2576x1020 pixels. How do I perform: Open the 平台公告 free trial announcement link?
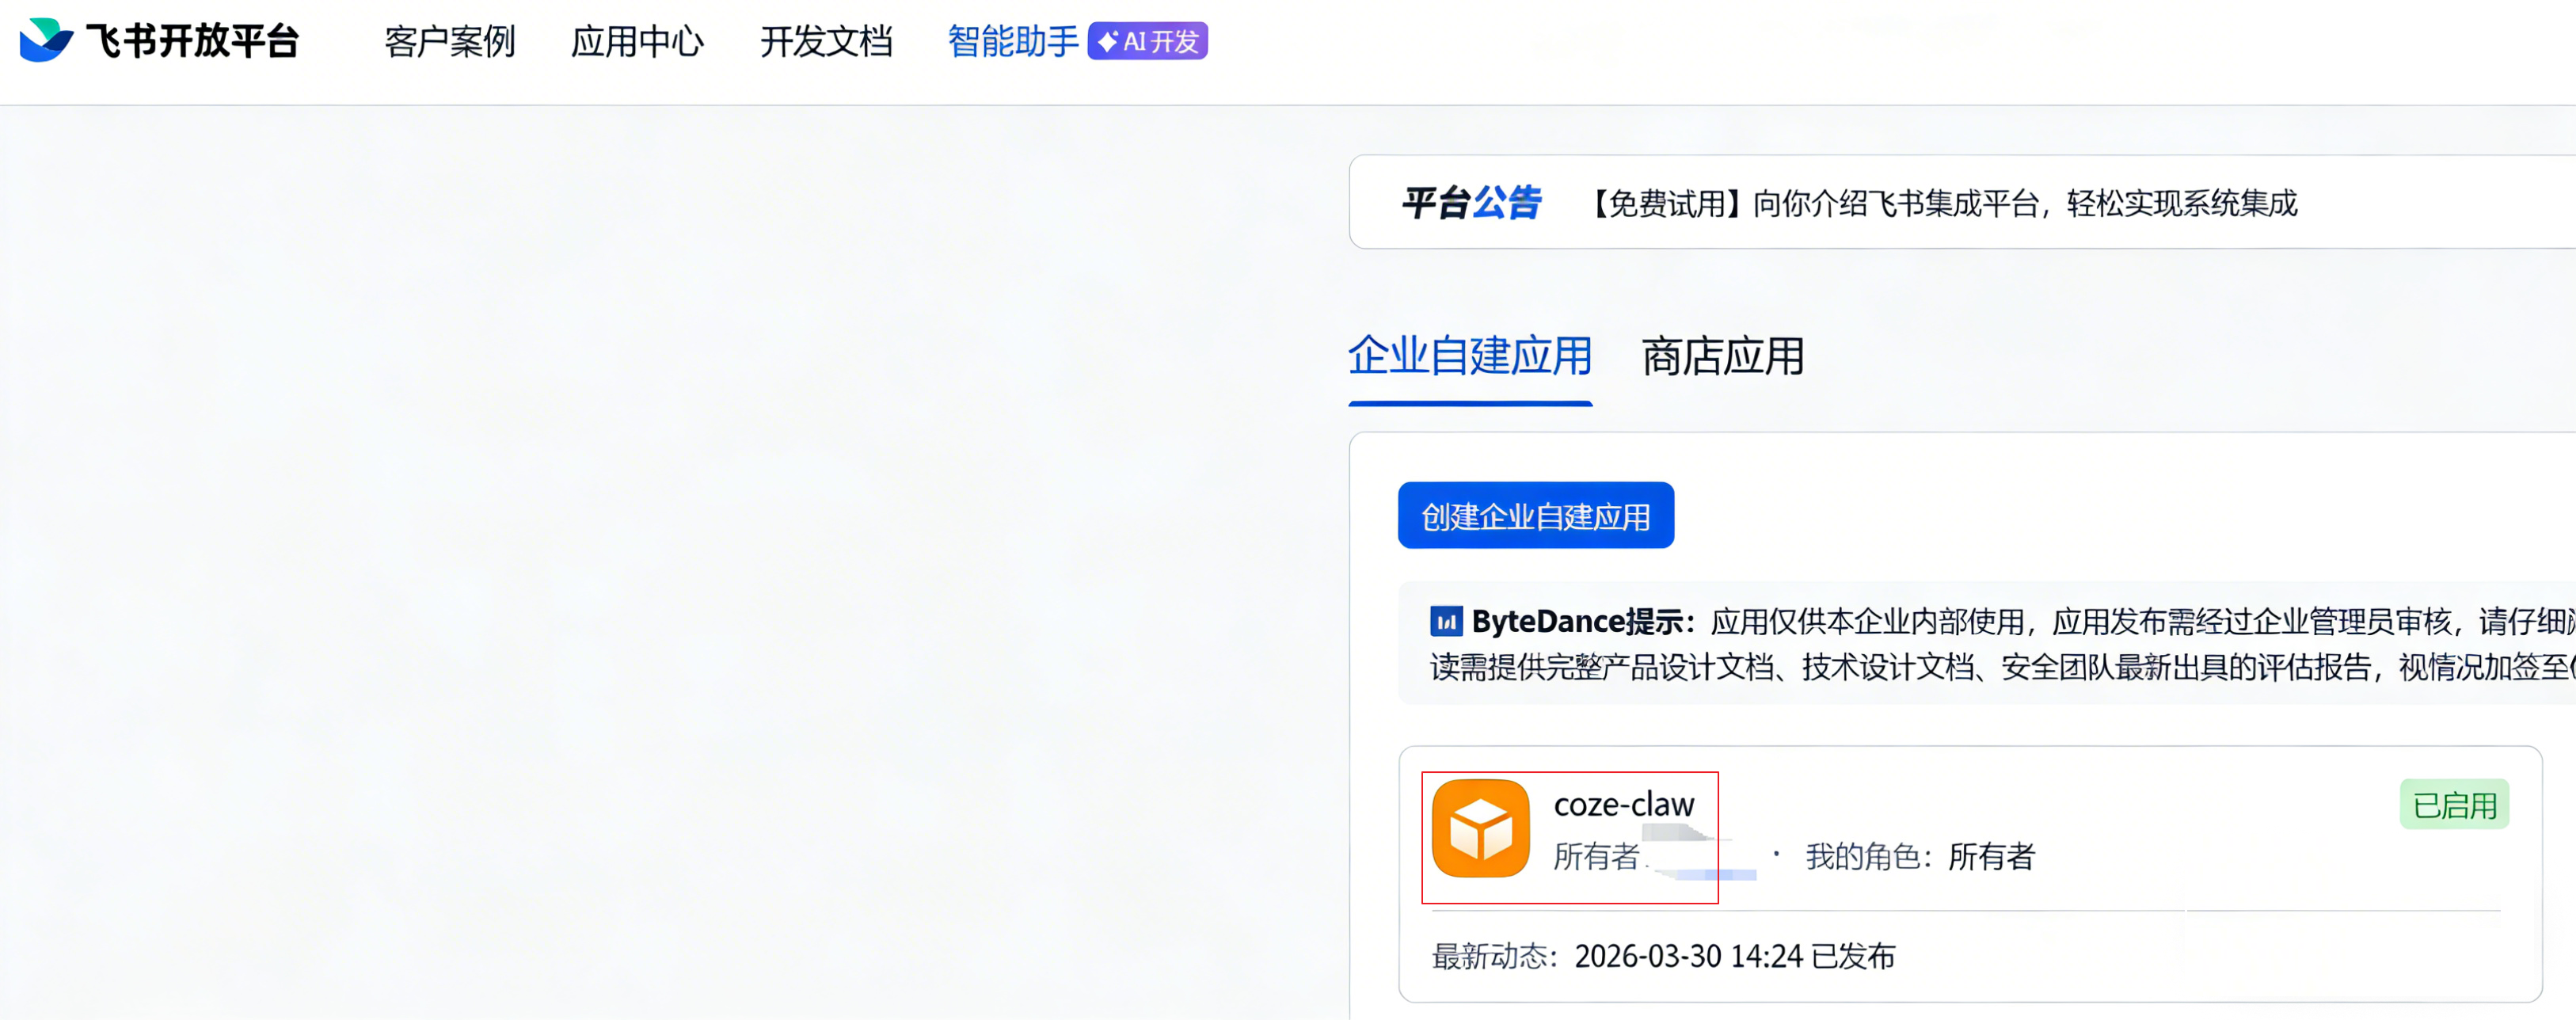pos(1941,203)
